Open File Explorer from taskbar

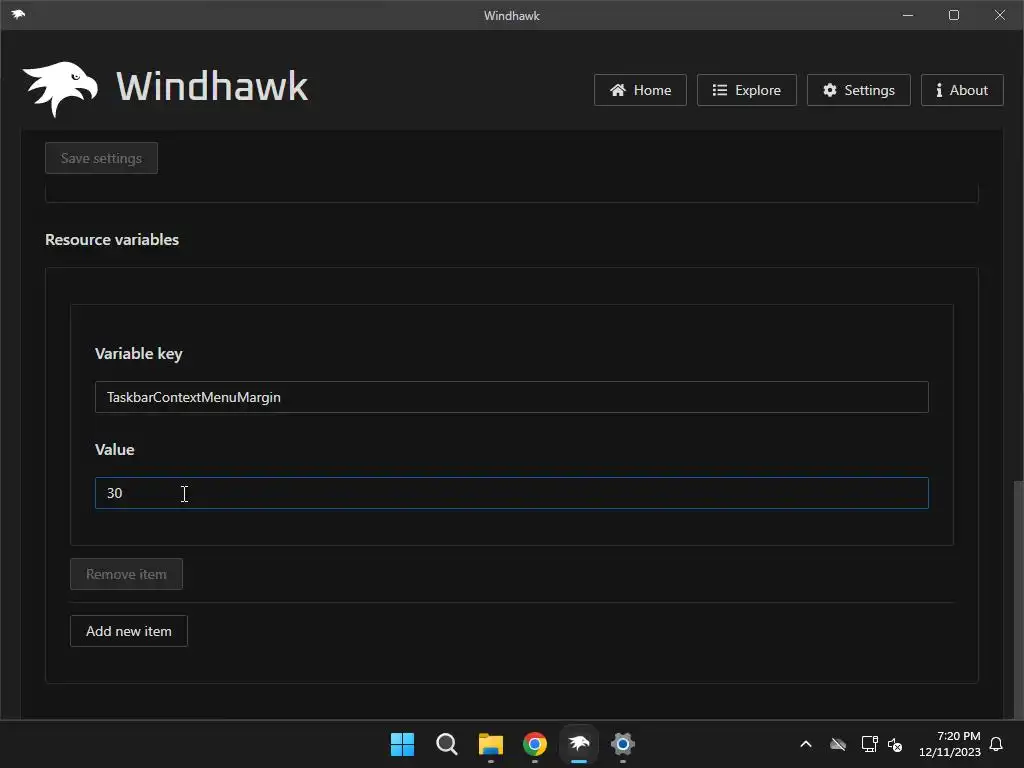[x=490, y=744]
